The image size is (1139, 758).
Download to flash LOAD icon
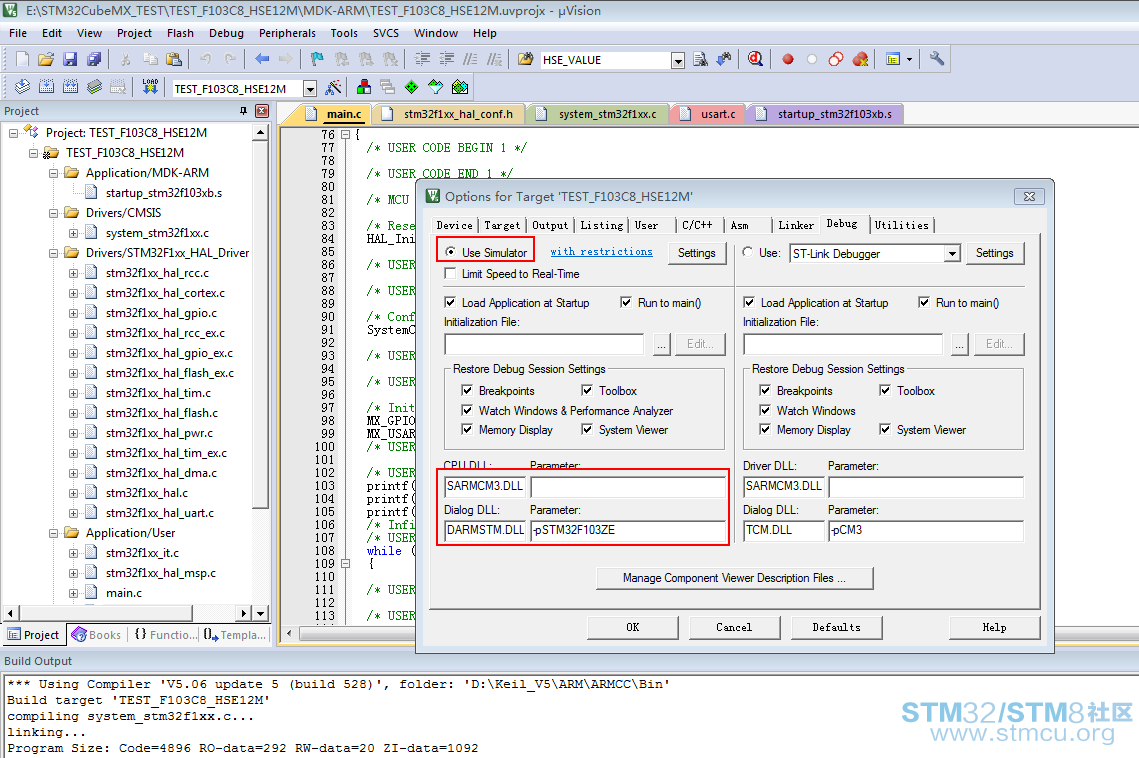[150, 87]
